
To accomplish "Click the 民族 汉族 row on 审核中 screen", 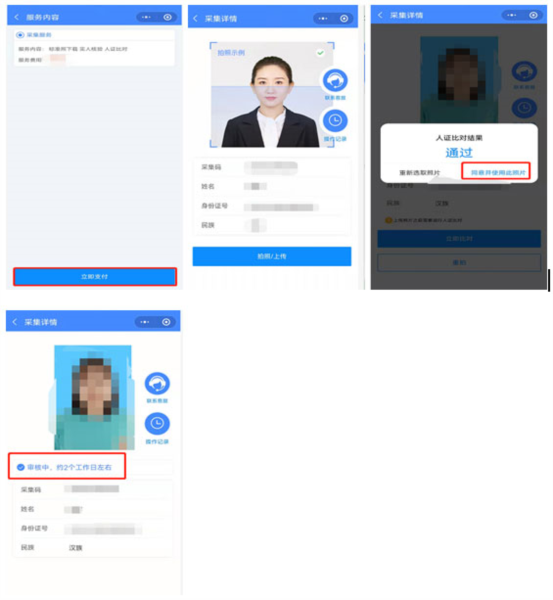I will (x=93, y=548).
